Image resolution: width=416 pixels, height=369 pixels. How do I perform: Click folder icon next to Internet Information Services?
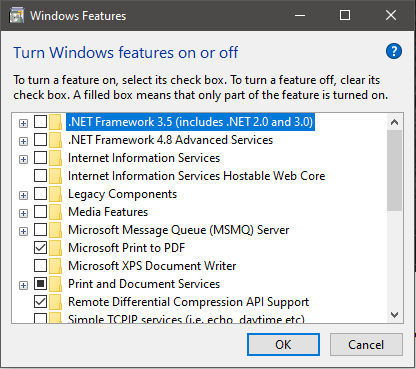click(x=55, y=158)
